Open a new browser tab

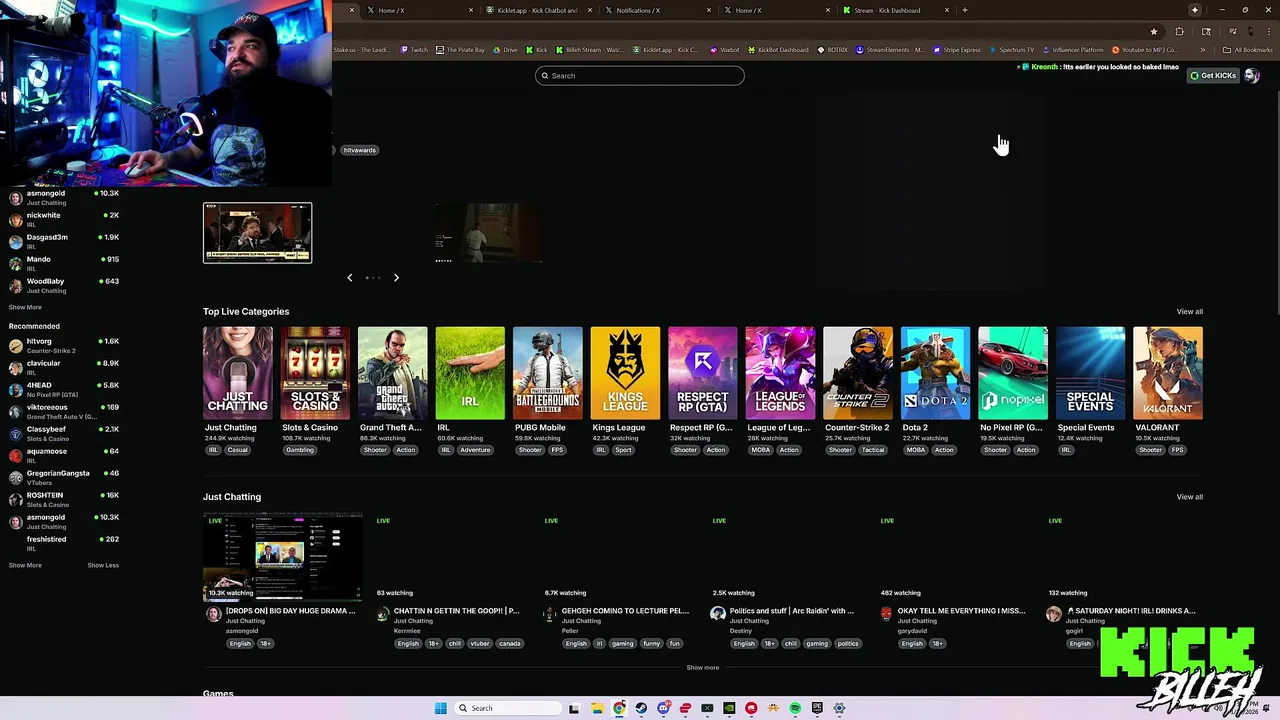point(964,10)
